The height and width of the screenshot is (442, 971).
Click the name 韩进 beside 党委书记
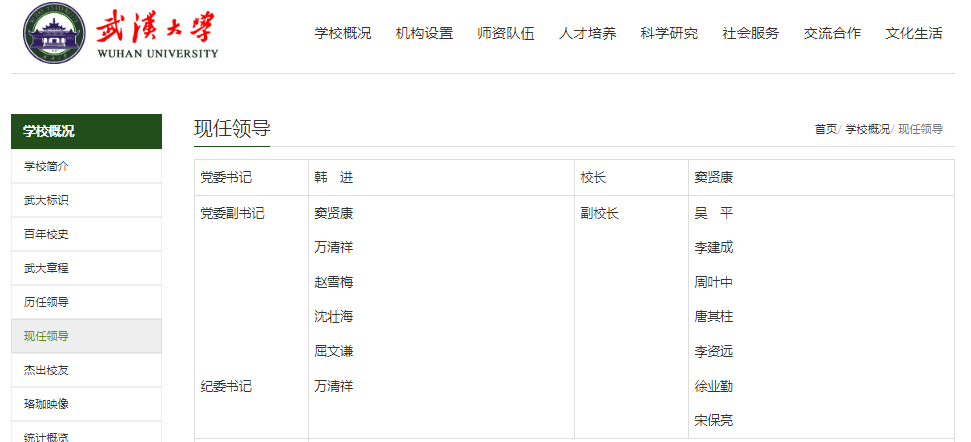334,177
